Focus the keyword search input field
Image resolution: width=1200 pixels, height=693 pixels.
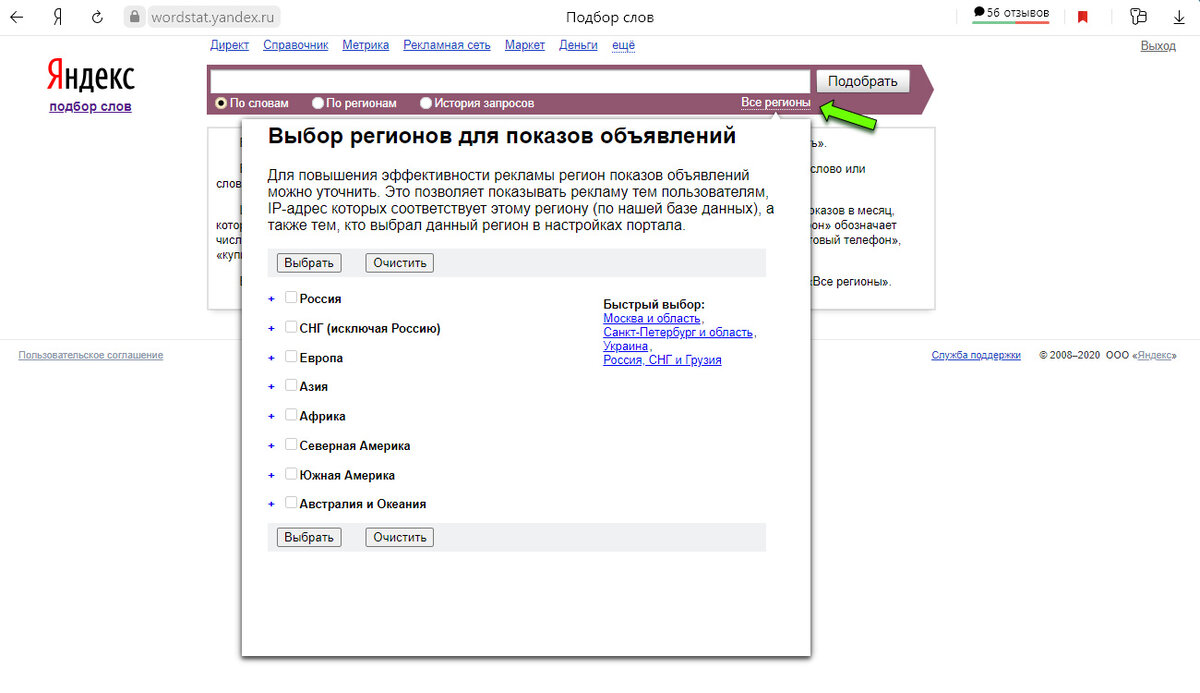point(510,81)
